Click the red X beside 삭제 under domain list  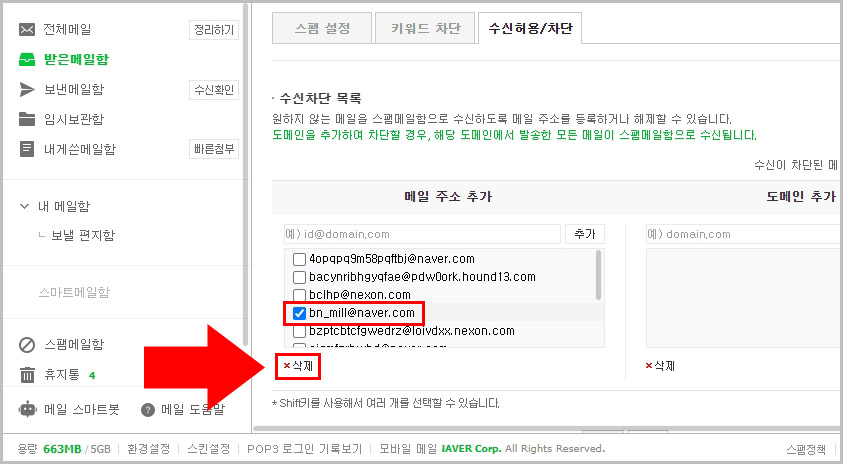point(649,366)
